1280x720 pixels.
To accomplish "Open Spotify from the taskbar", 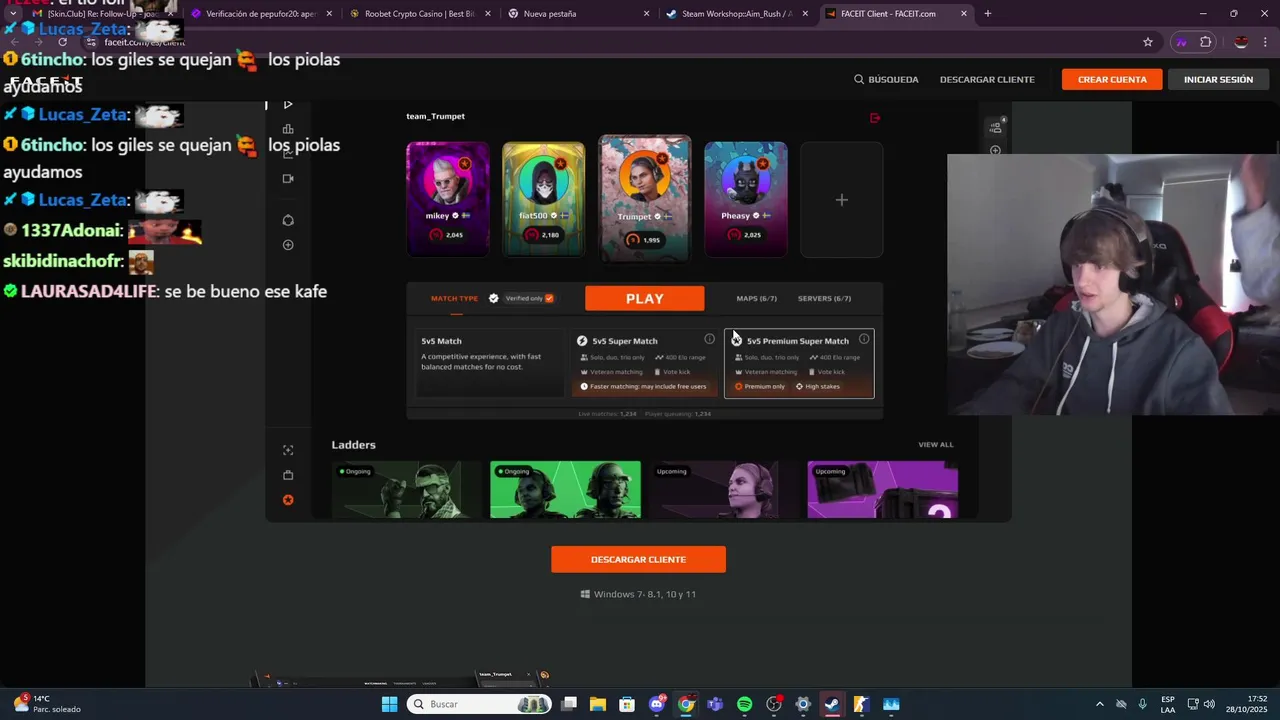I will (x=744, y=704).
